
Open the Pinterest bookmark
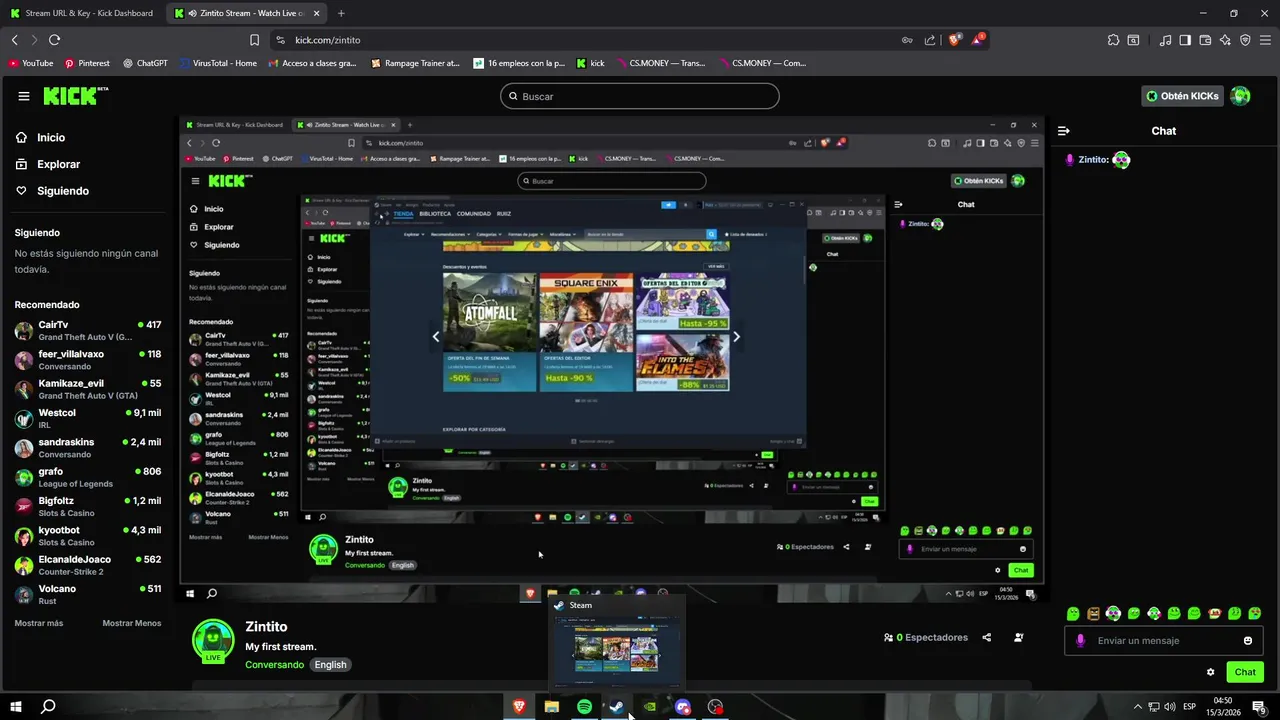(87, 63)
